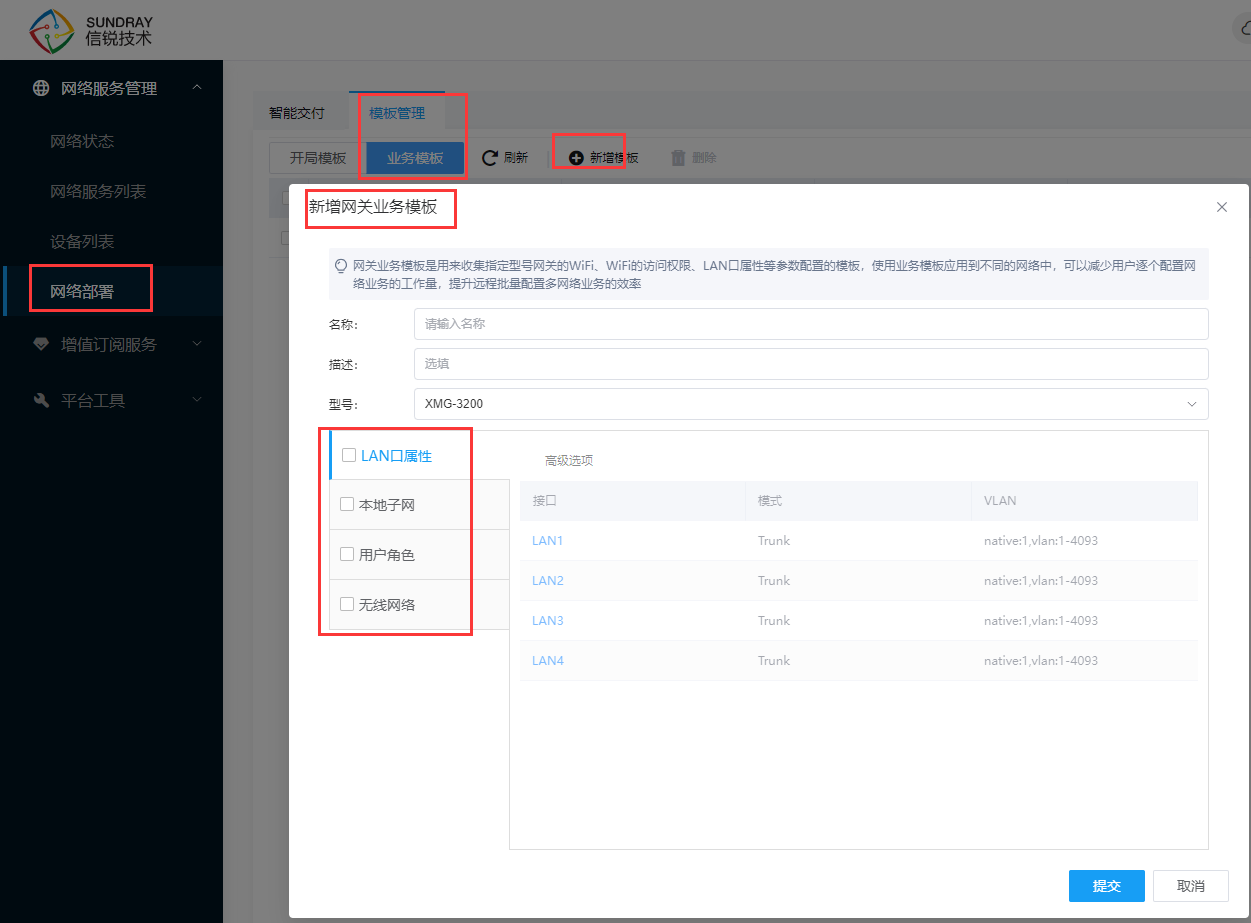The width and height of the screenshot is (1251, 923).
Task: Open the LAN1 interface link
Action: click(x=548, y=540)
